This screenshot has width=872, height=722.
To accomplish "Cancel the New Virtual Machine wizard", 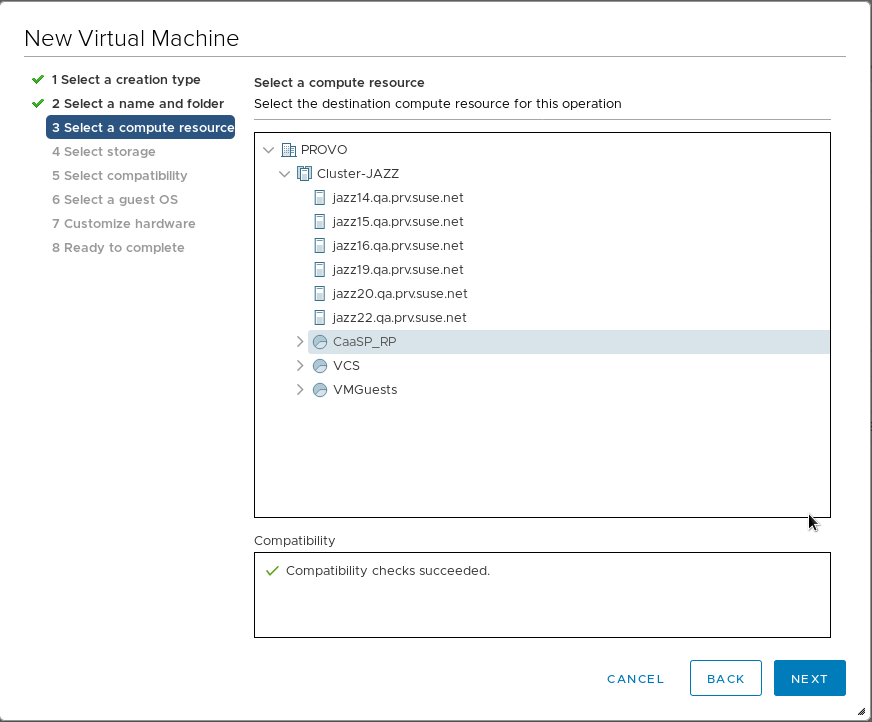I will click(635, 679).
